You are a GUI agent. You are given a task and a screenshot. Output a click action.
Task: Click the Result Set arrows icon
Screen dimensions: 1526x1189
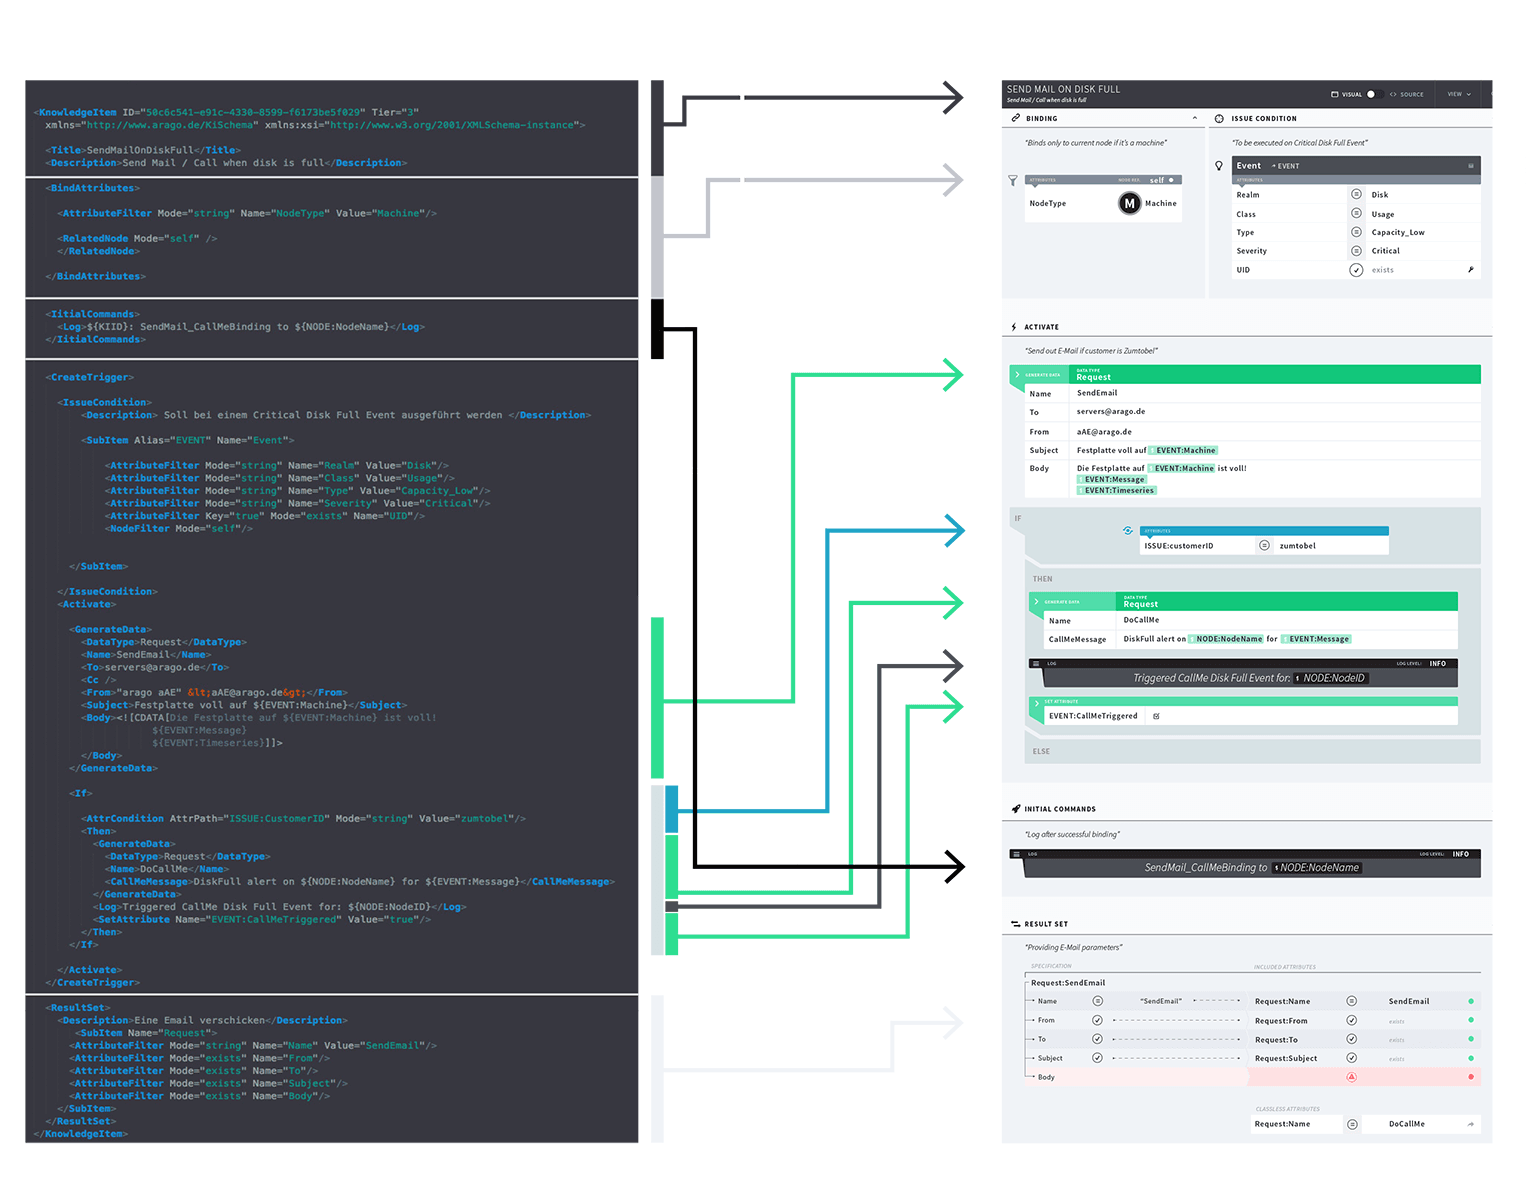(x=1016, y=924)
